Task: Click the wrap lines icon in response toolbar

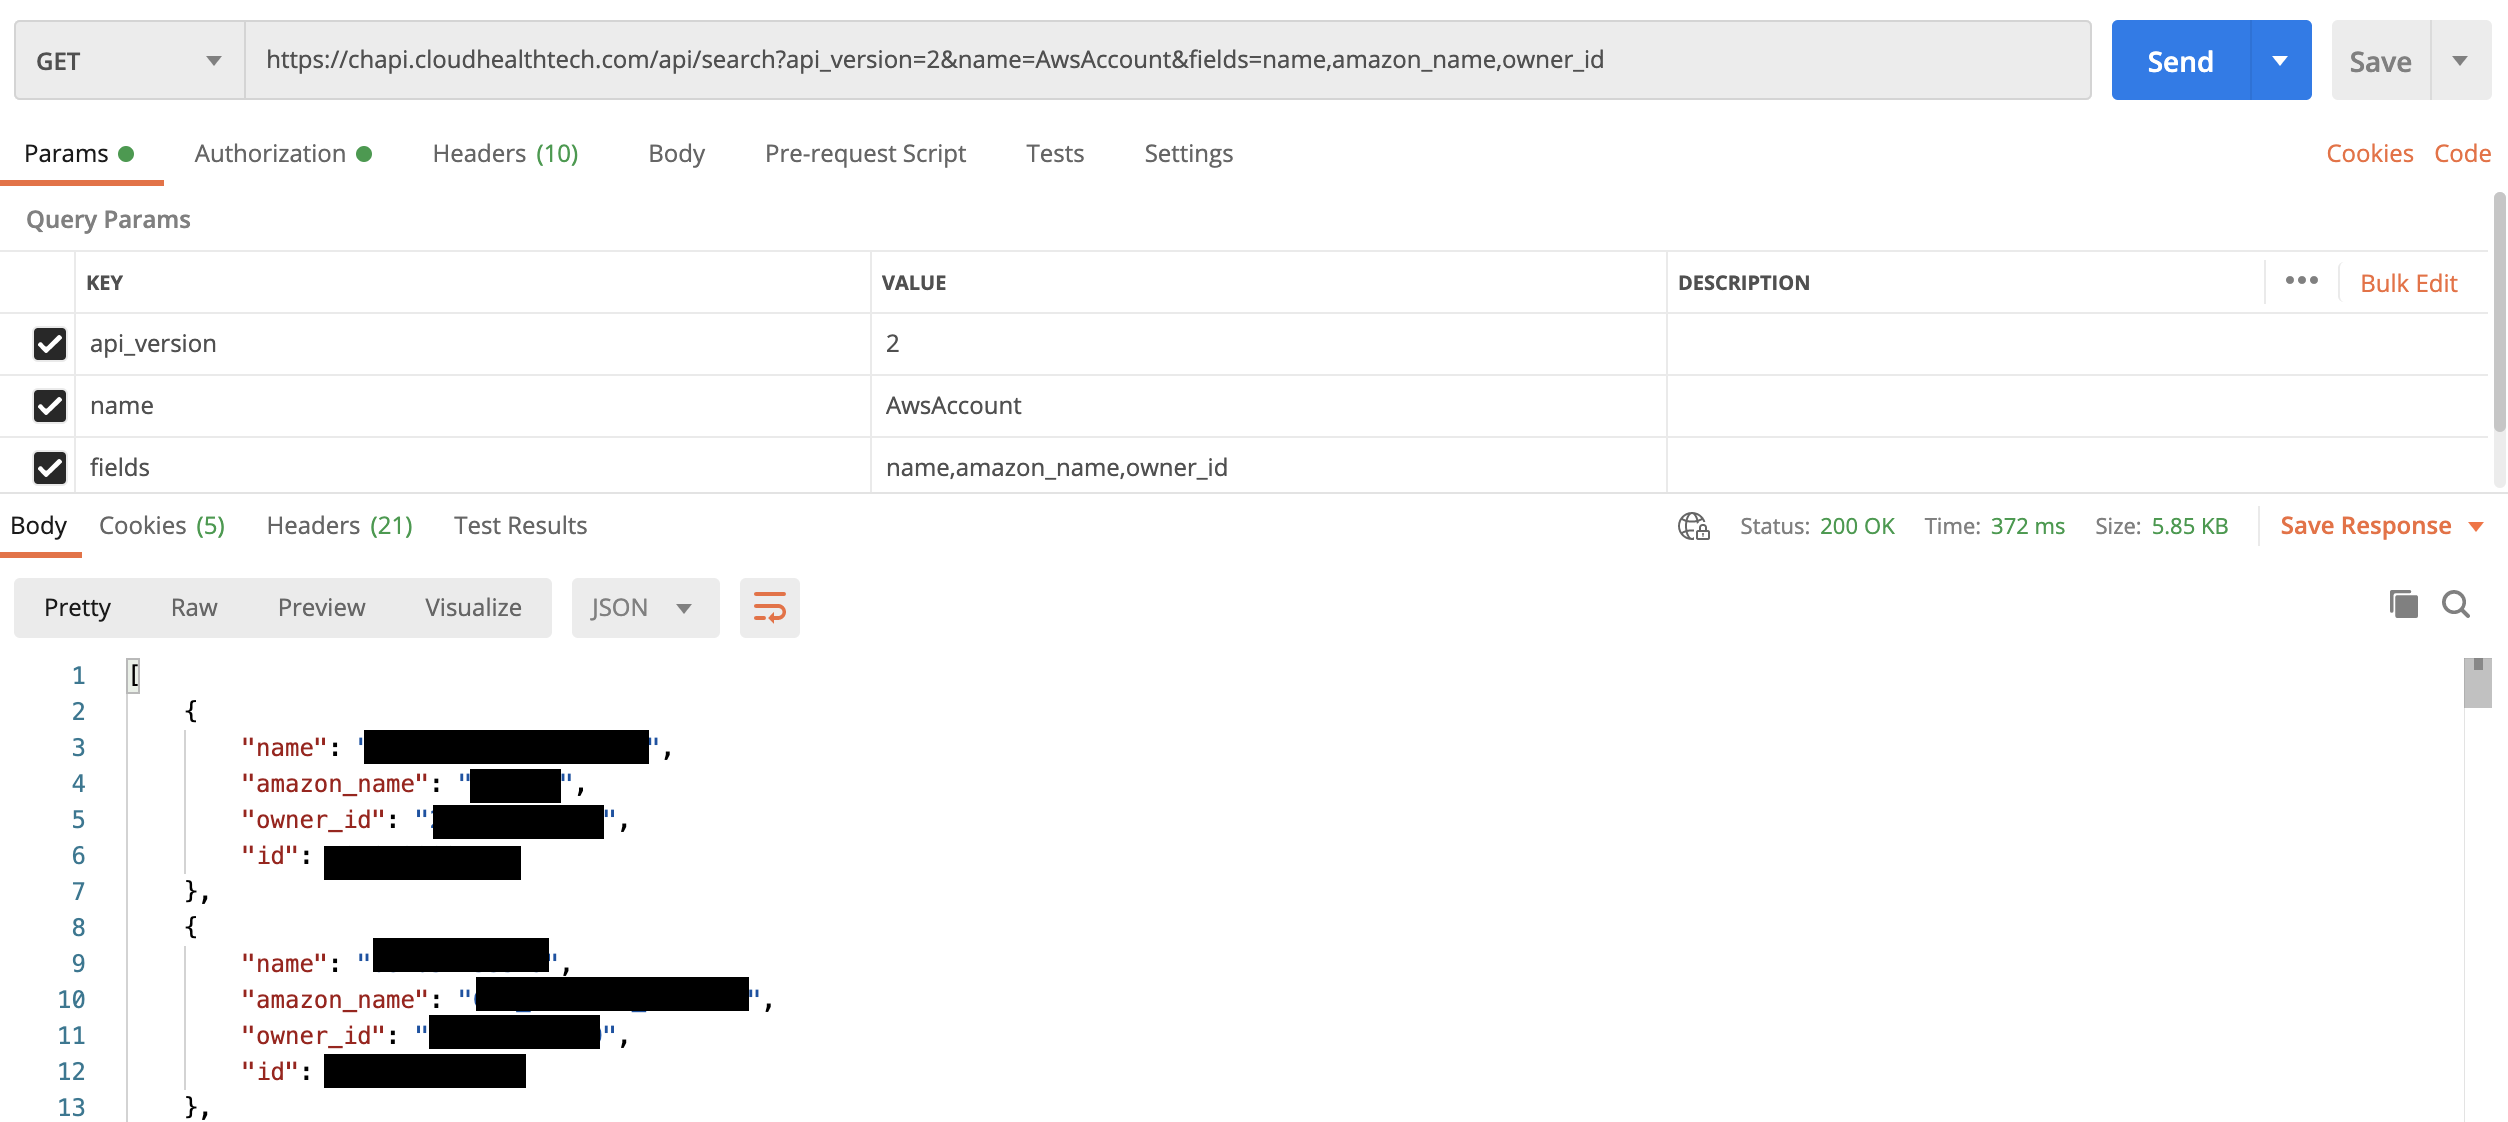Action: click(769, 607)
